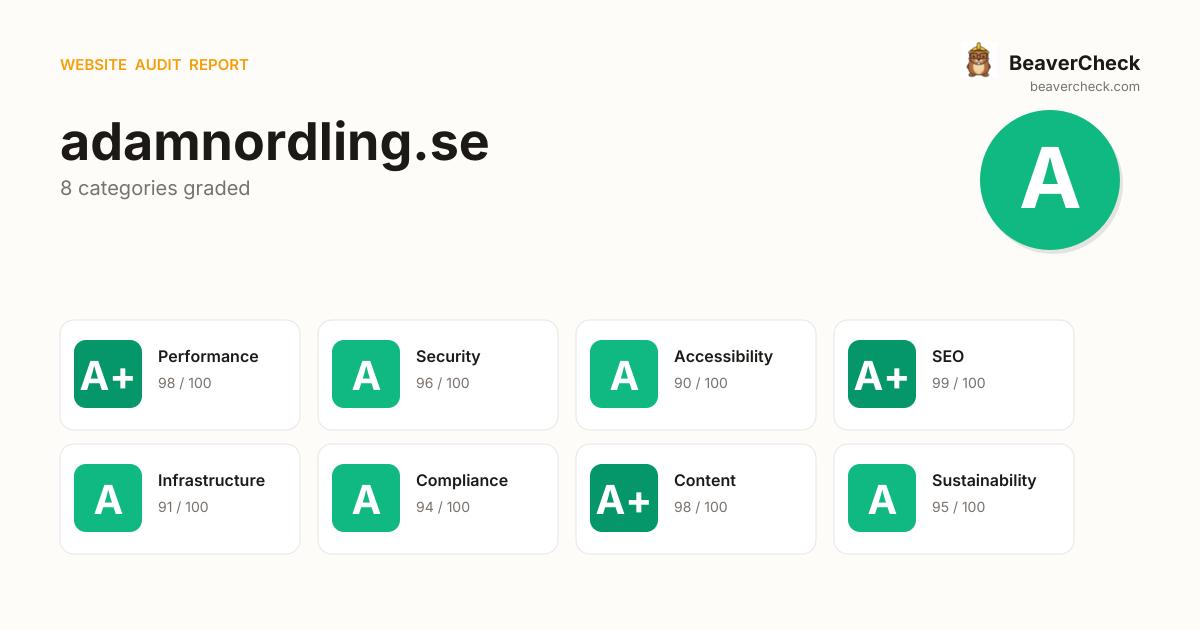
Task: Open the Security 96 / 100 score
Action: coord(443,383)
